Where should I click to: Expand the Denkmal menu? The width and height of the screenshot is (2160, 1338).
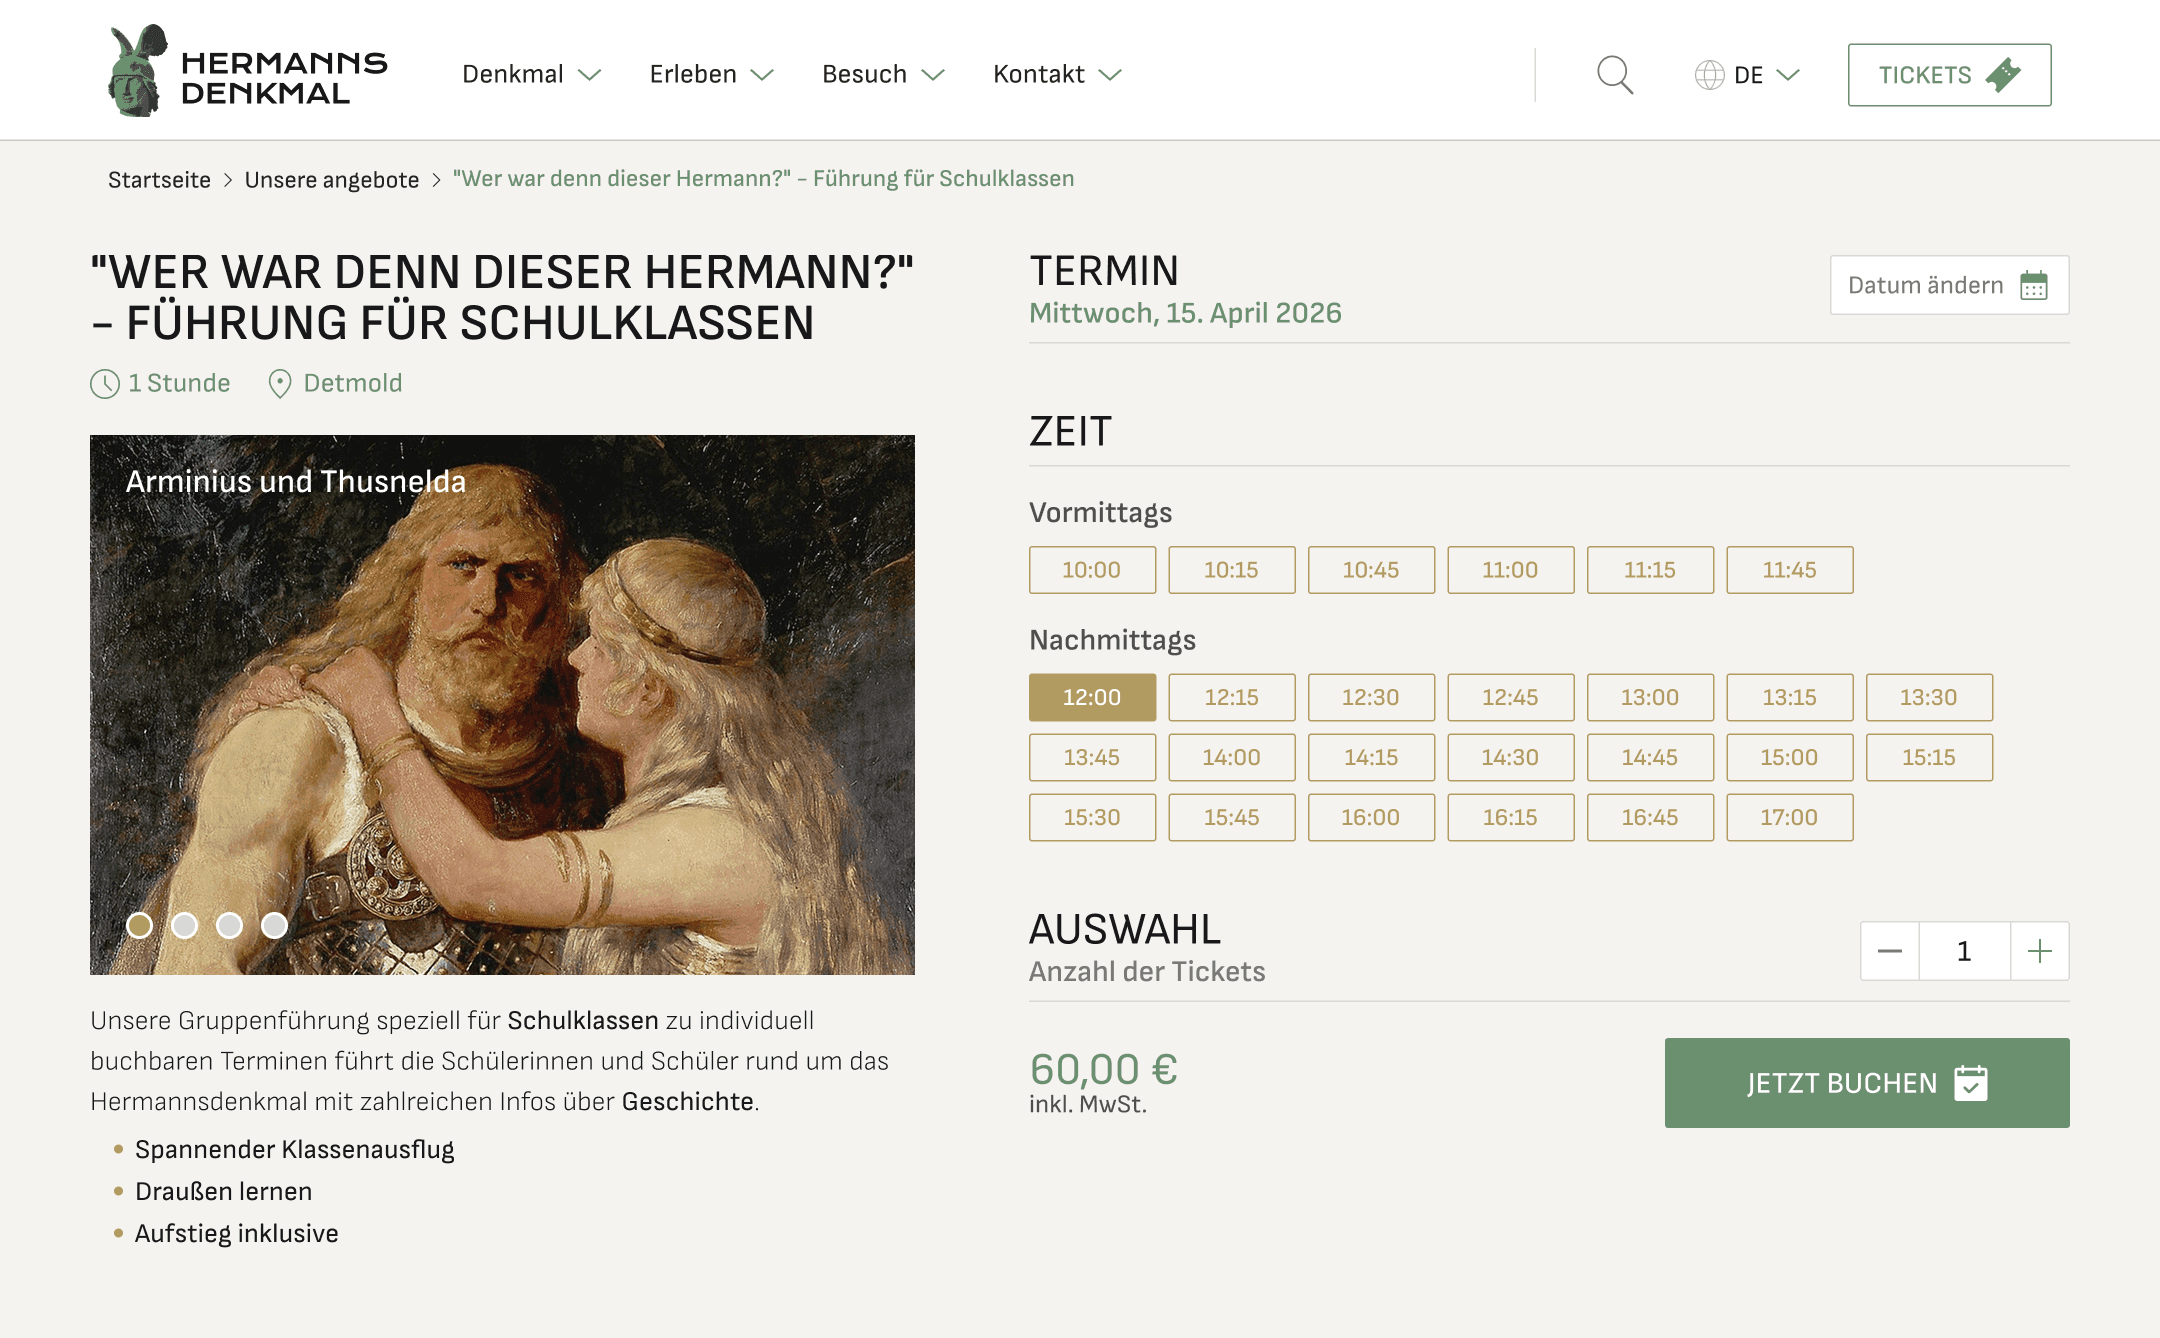[x=531, y=75]
